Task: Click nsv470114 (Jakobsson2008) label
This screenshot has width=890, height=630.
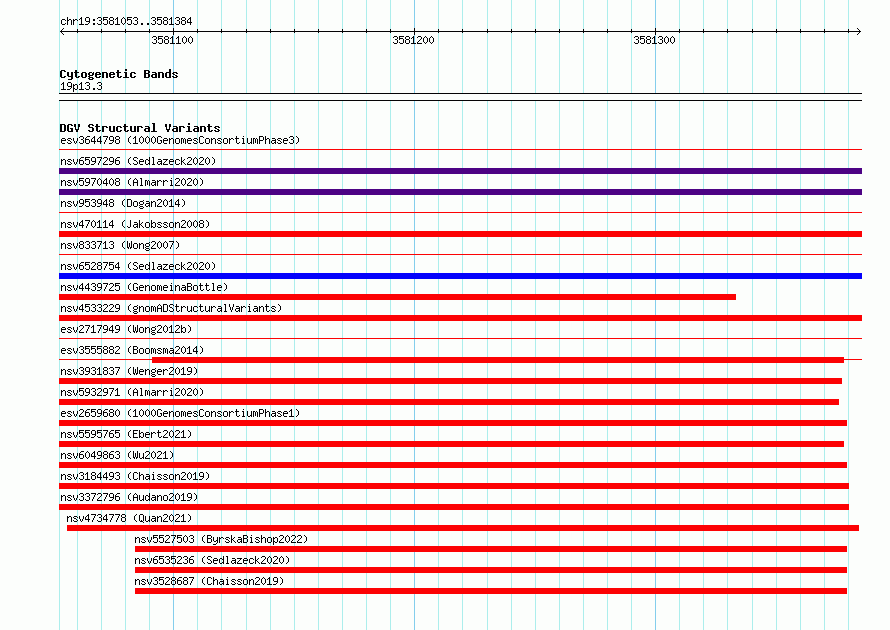Action: tap(135, 224)
